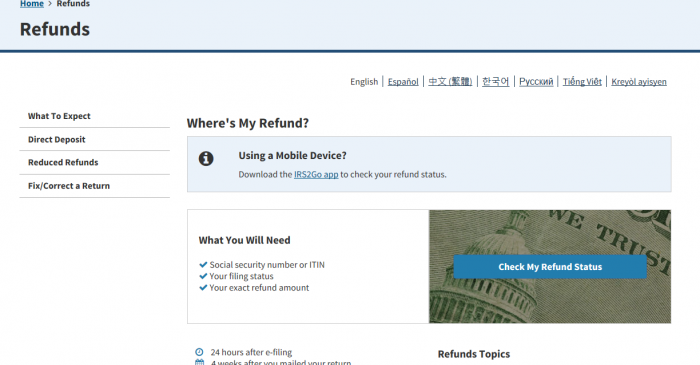The width and height of the screenshot is (700, 365).
Task: Select the Русский language option
Action: (x=536, y=82)
